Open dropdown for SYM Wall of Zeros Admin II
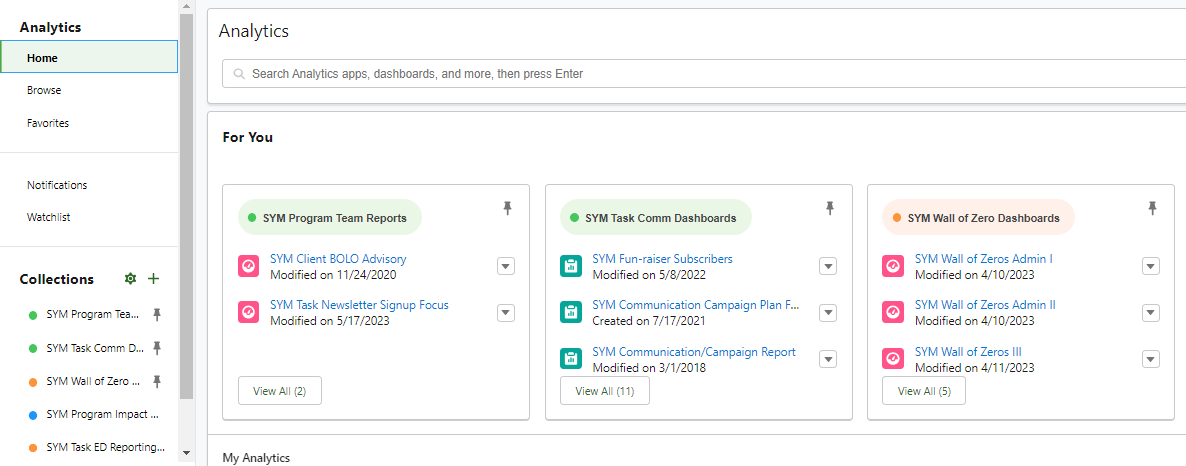This screenshot has width=1186, height=466. [x=1150, y=312]
